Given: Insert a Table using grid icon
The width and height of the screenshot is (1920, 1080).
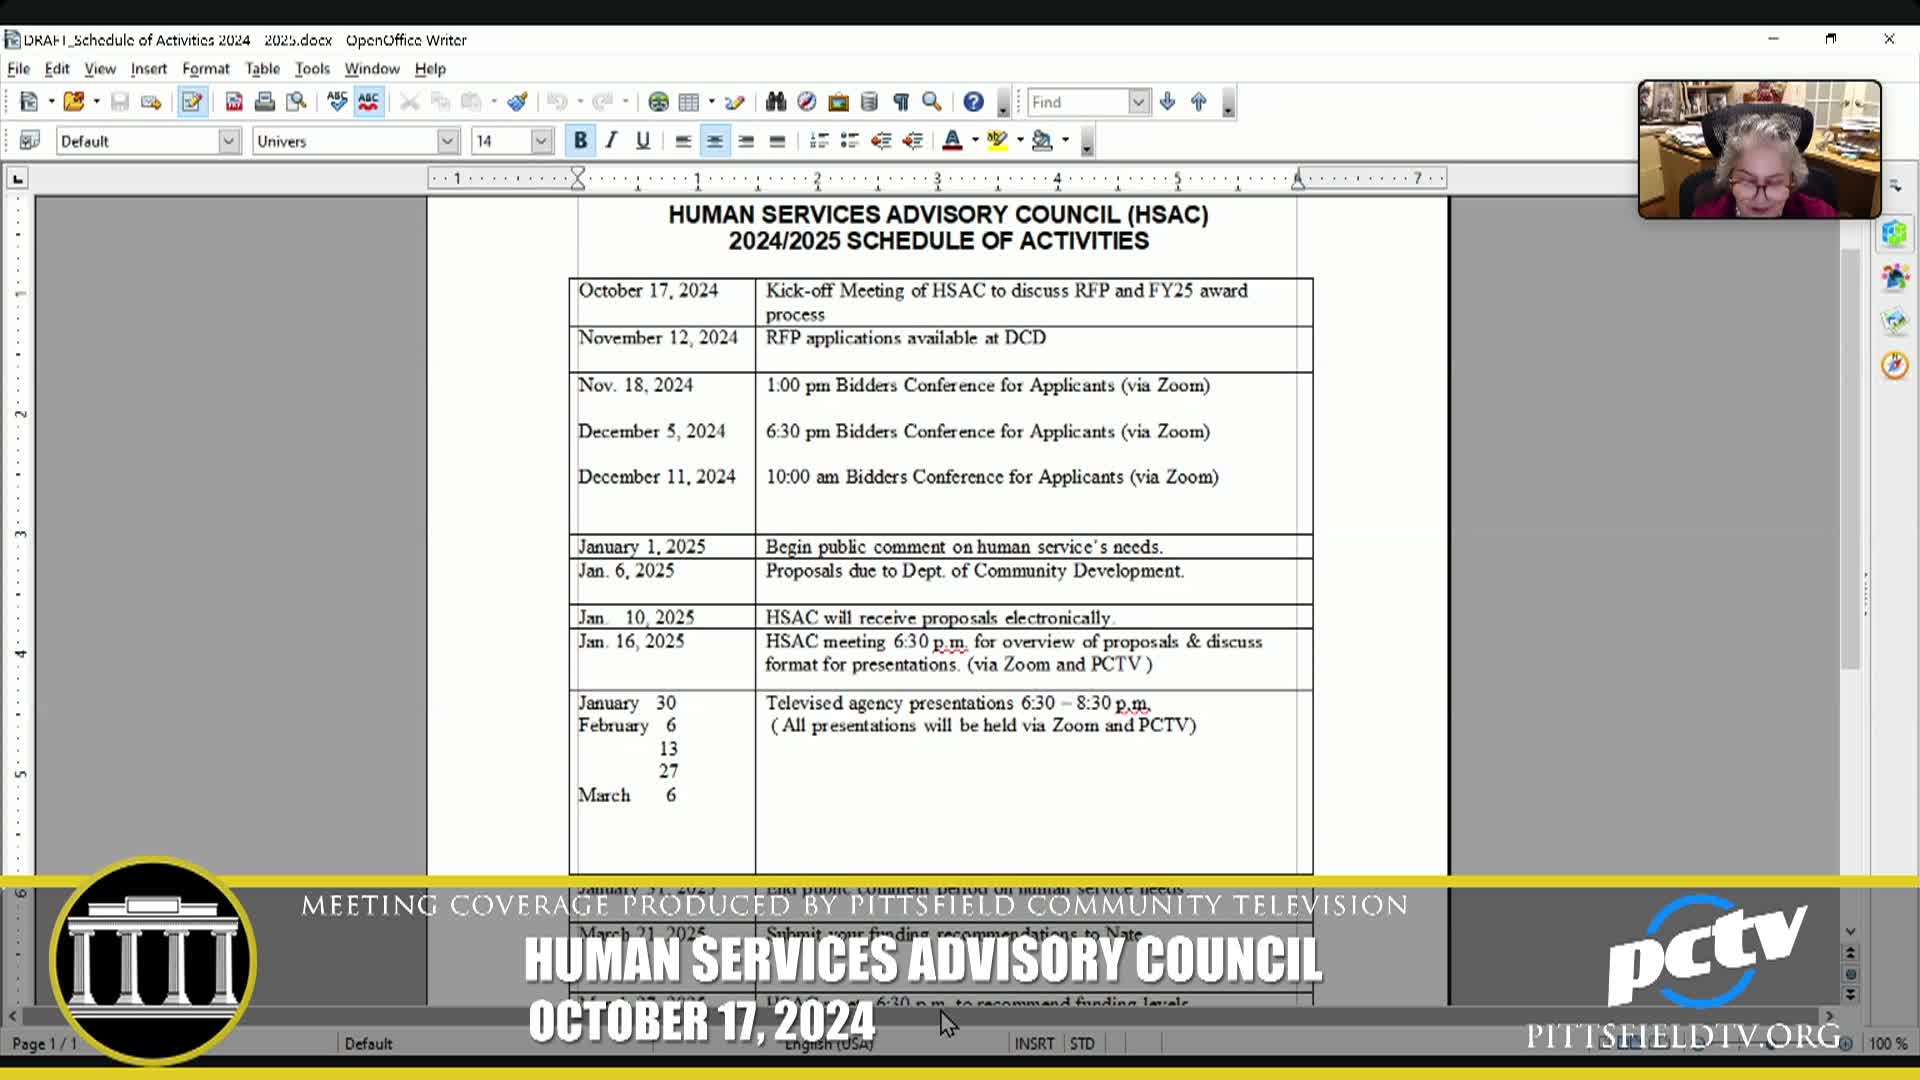Looking at the screenshot, I should coord(689,102).
